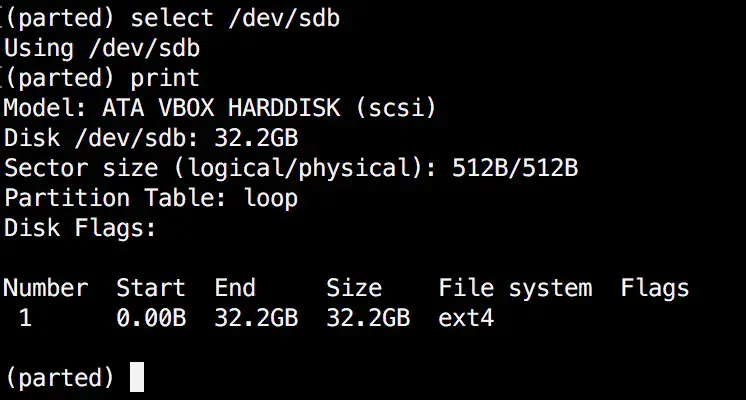Click the "Partition Table: loop" line

151,197
